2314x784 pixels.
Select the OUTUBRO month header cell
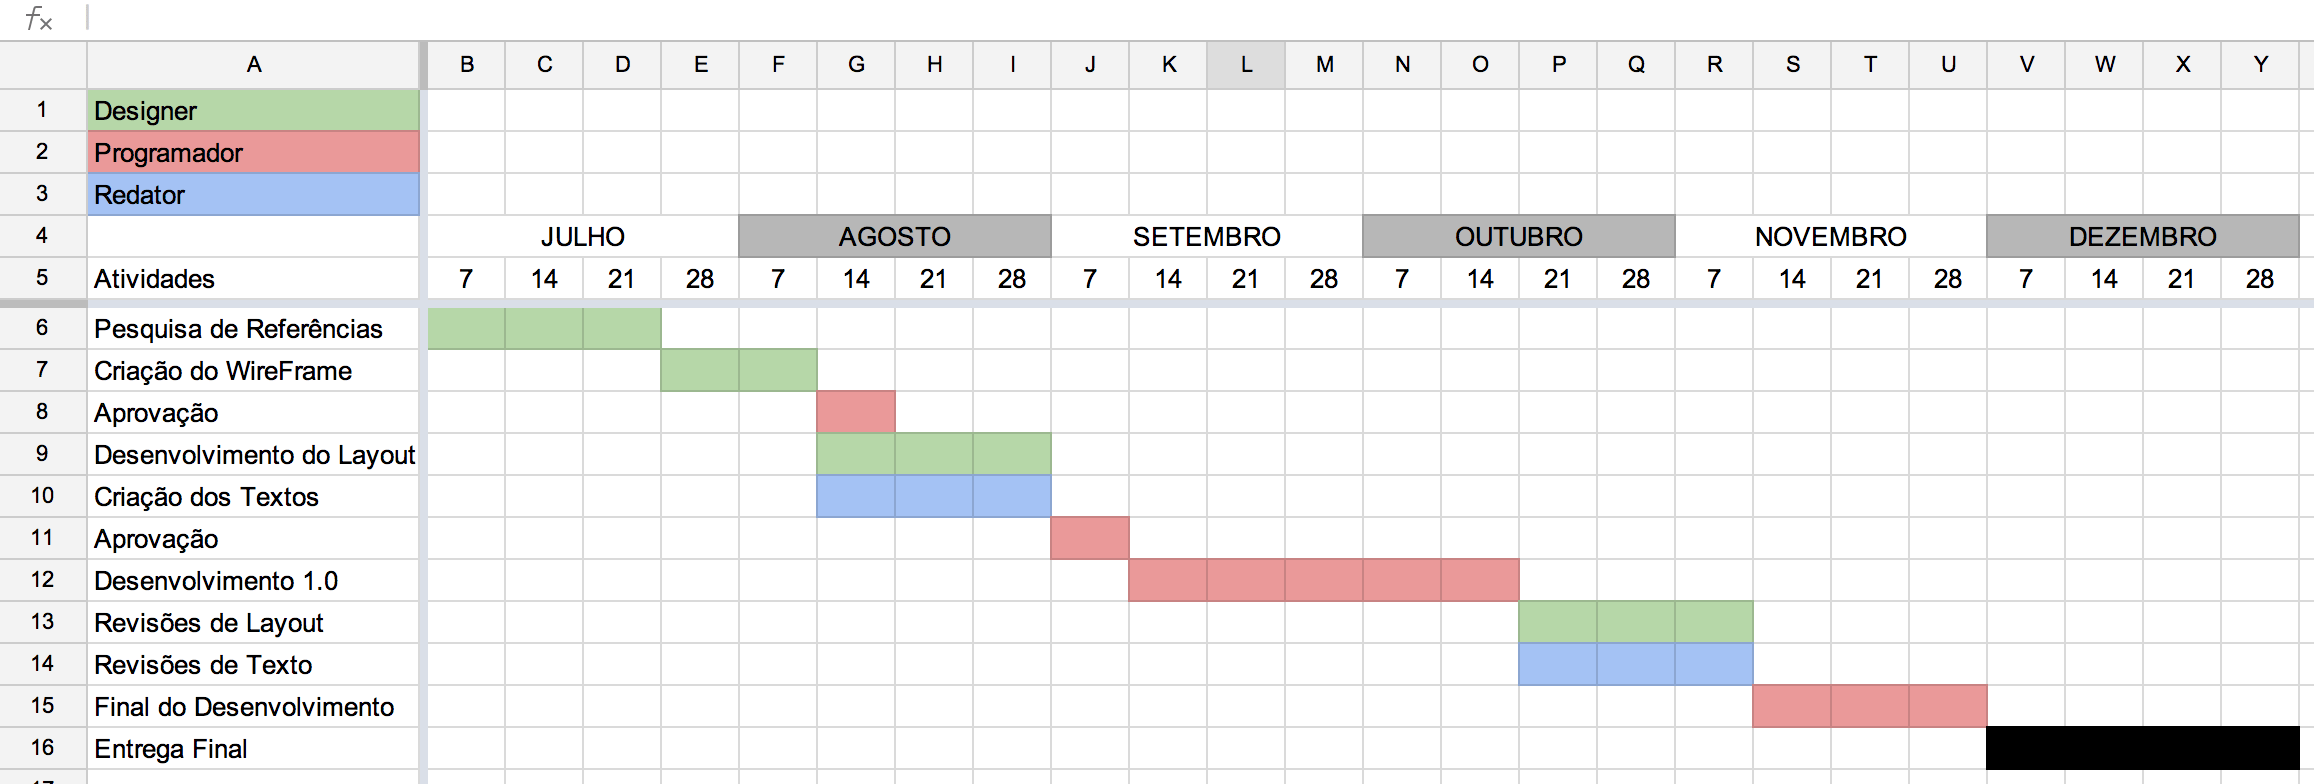pyautogui.click(x=1518, y=237)
